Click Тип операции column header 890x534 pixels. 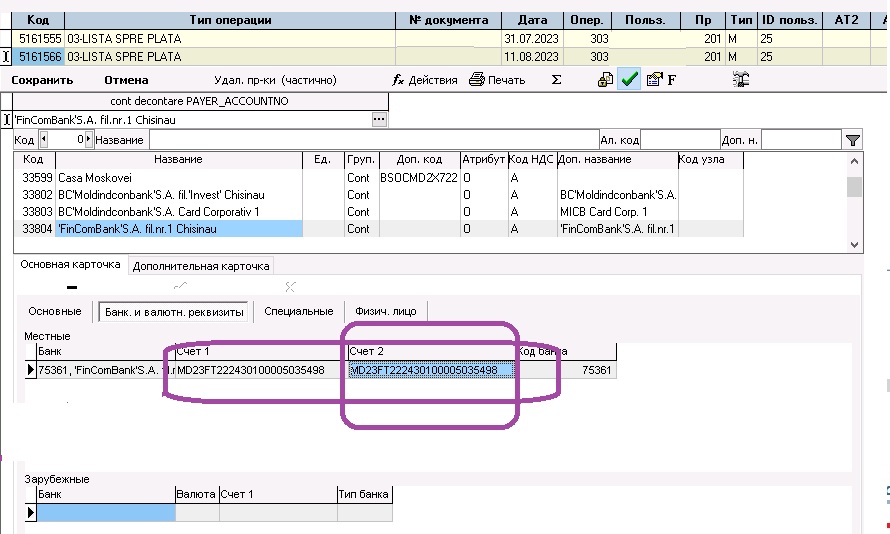coord(230,20)
